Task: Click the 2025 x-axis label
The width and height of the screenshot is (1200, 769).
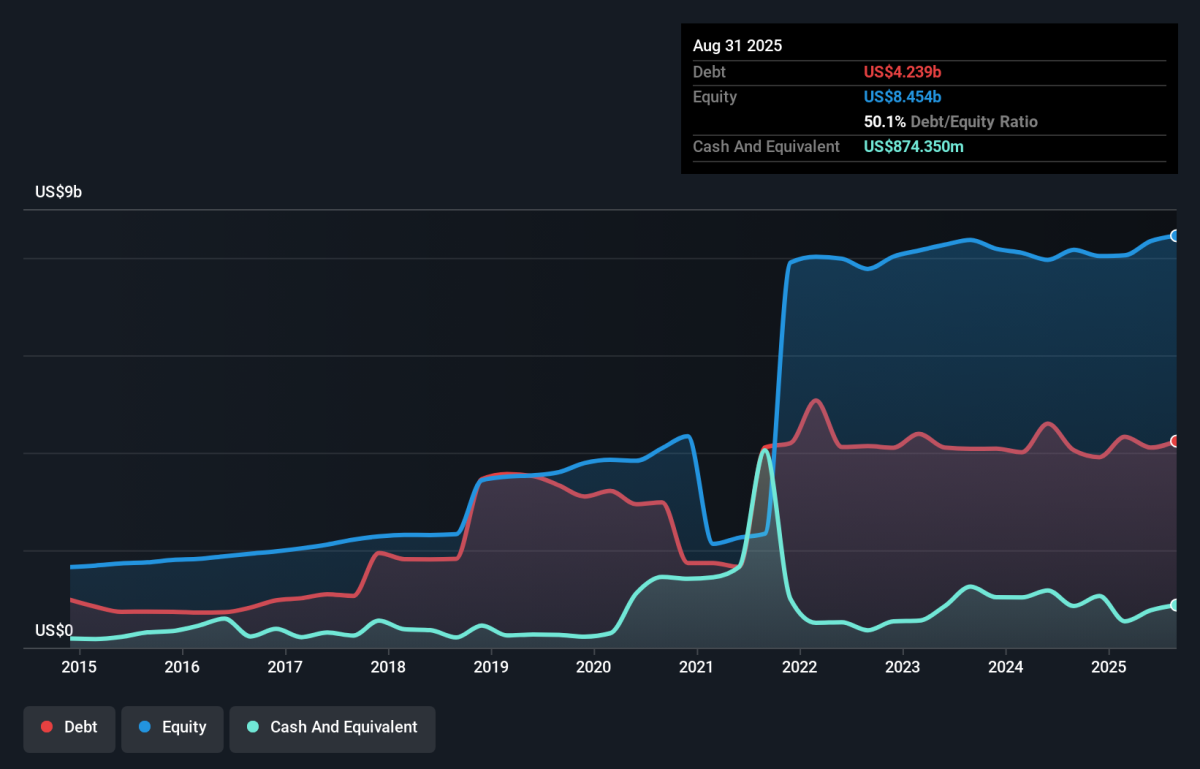Action: 1108,667
